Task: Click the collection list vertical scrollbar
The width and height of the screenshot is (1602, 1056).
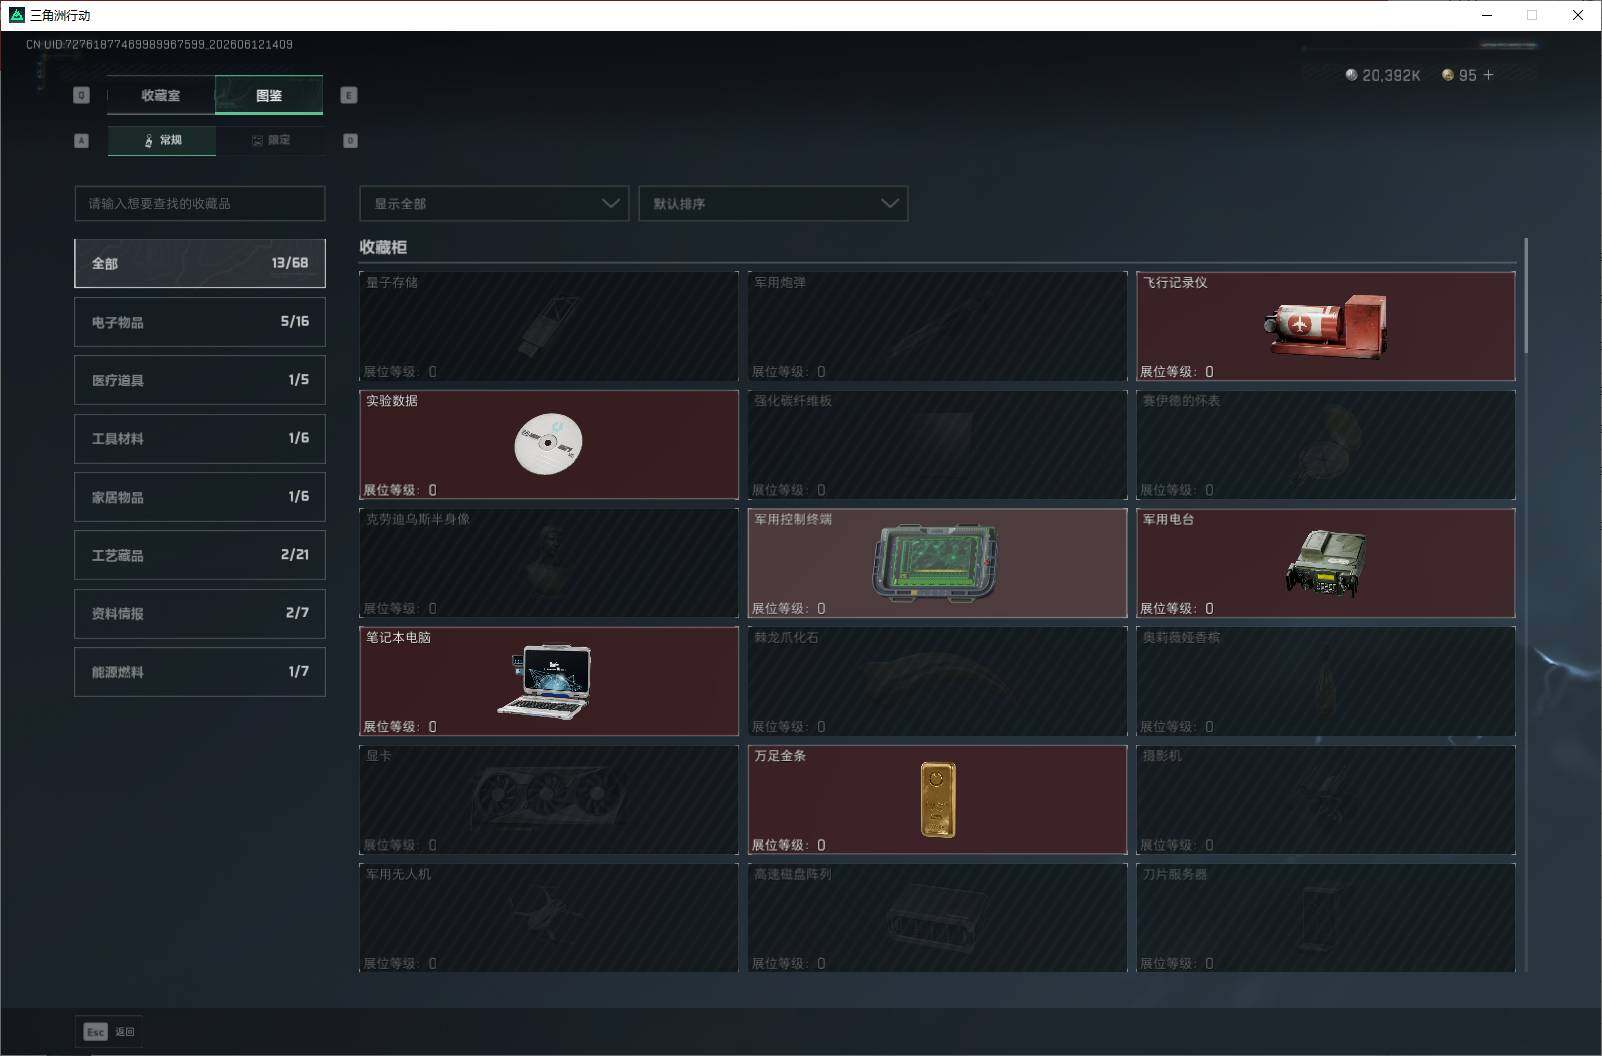Action: [x=1526, y=296]
